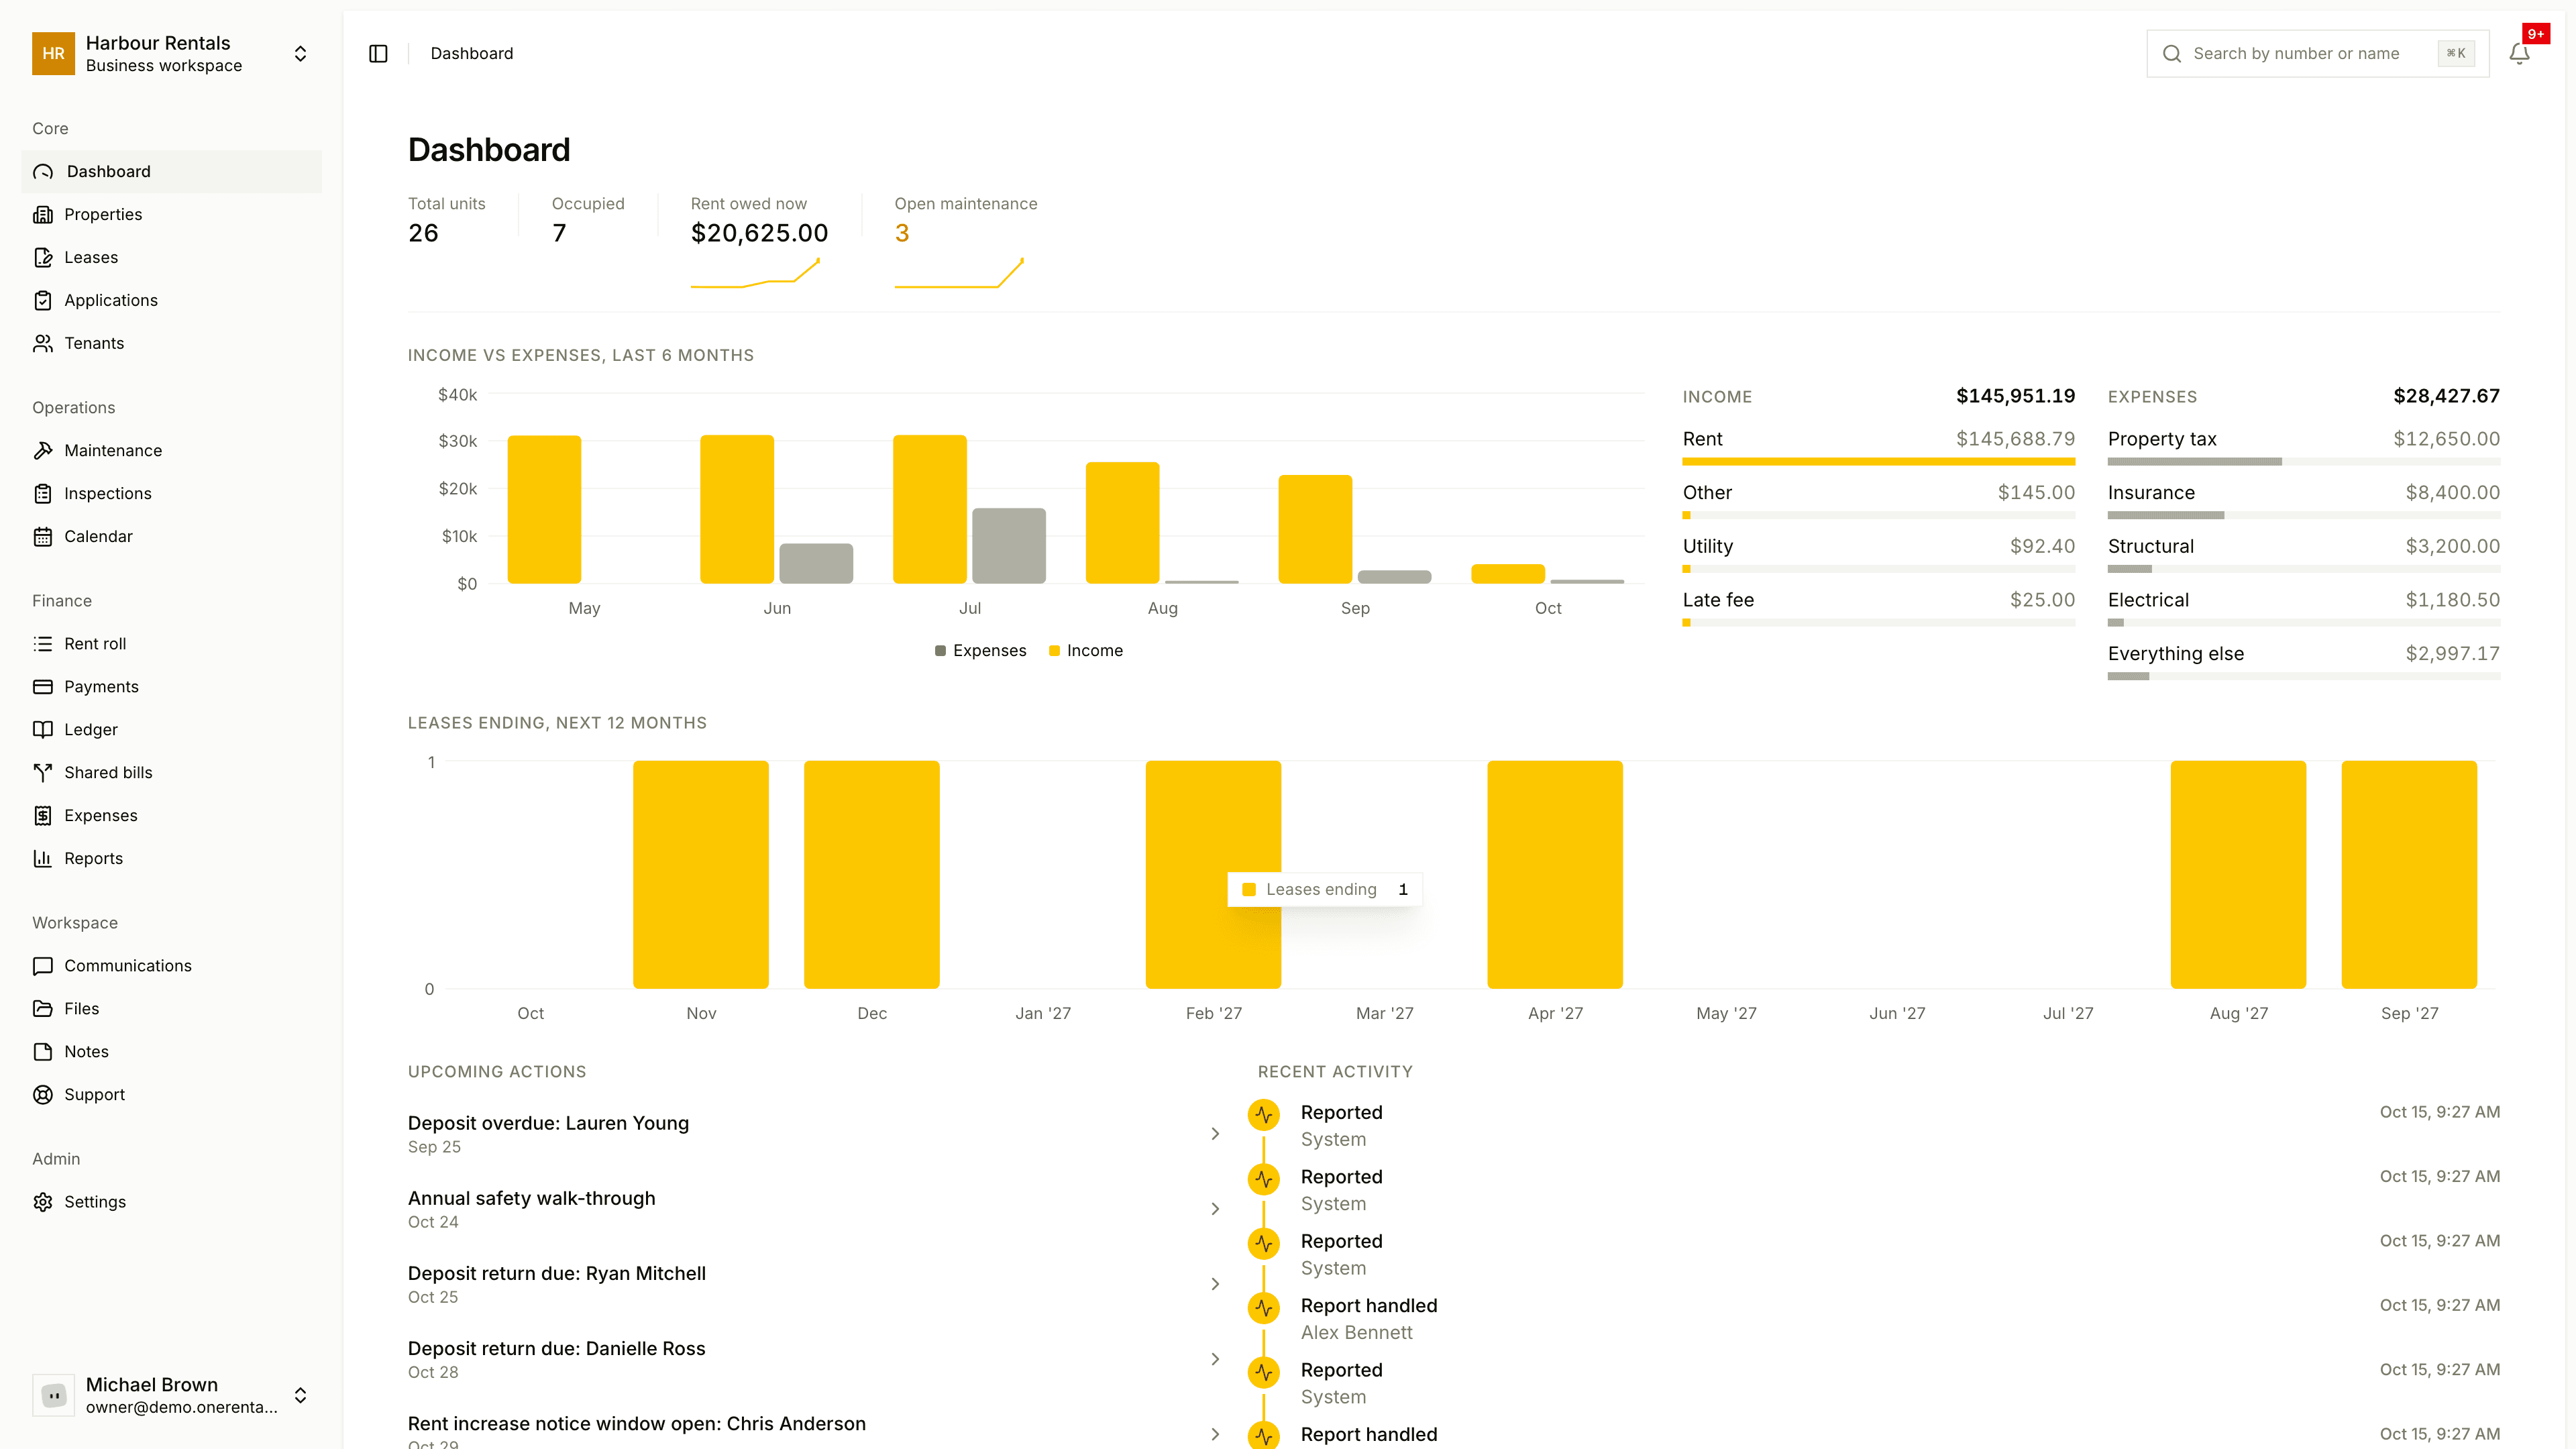The height and width of the screenshot is (1449, 2576).
Task: Open the Michael Brown account menu
Action: (172, 1395)
